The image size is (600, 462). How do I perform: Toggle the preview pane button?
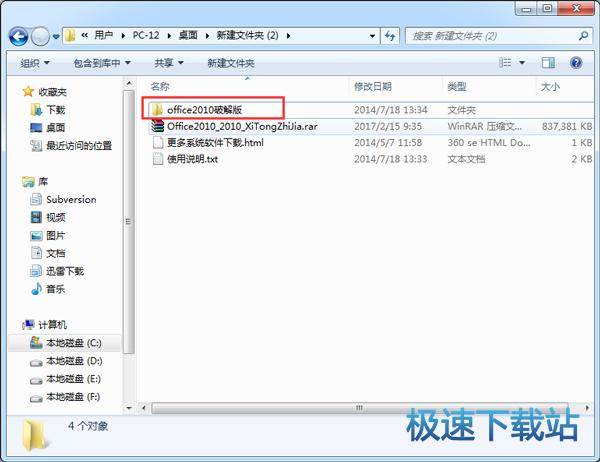pyautogui.click(x=548, y=62)
